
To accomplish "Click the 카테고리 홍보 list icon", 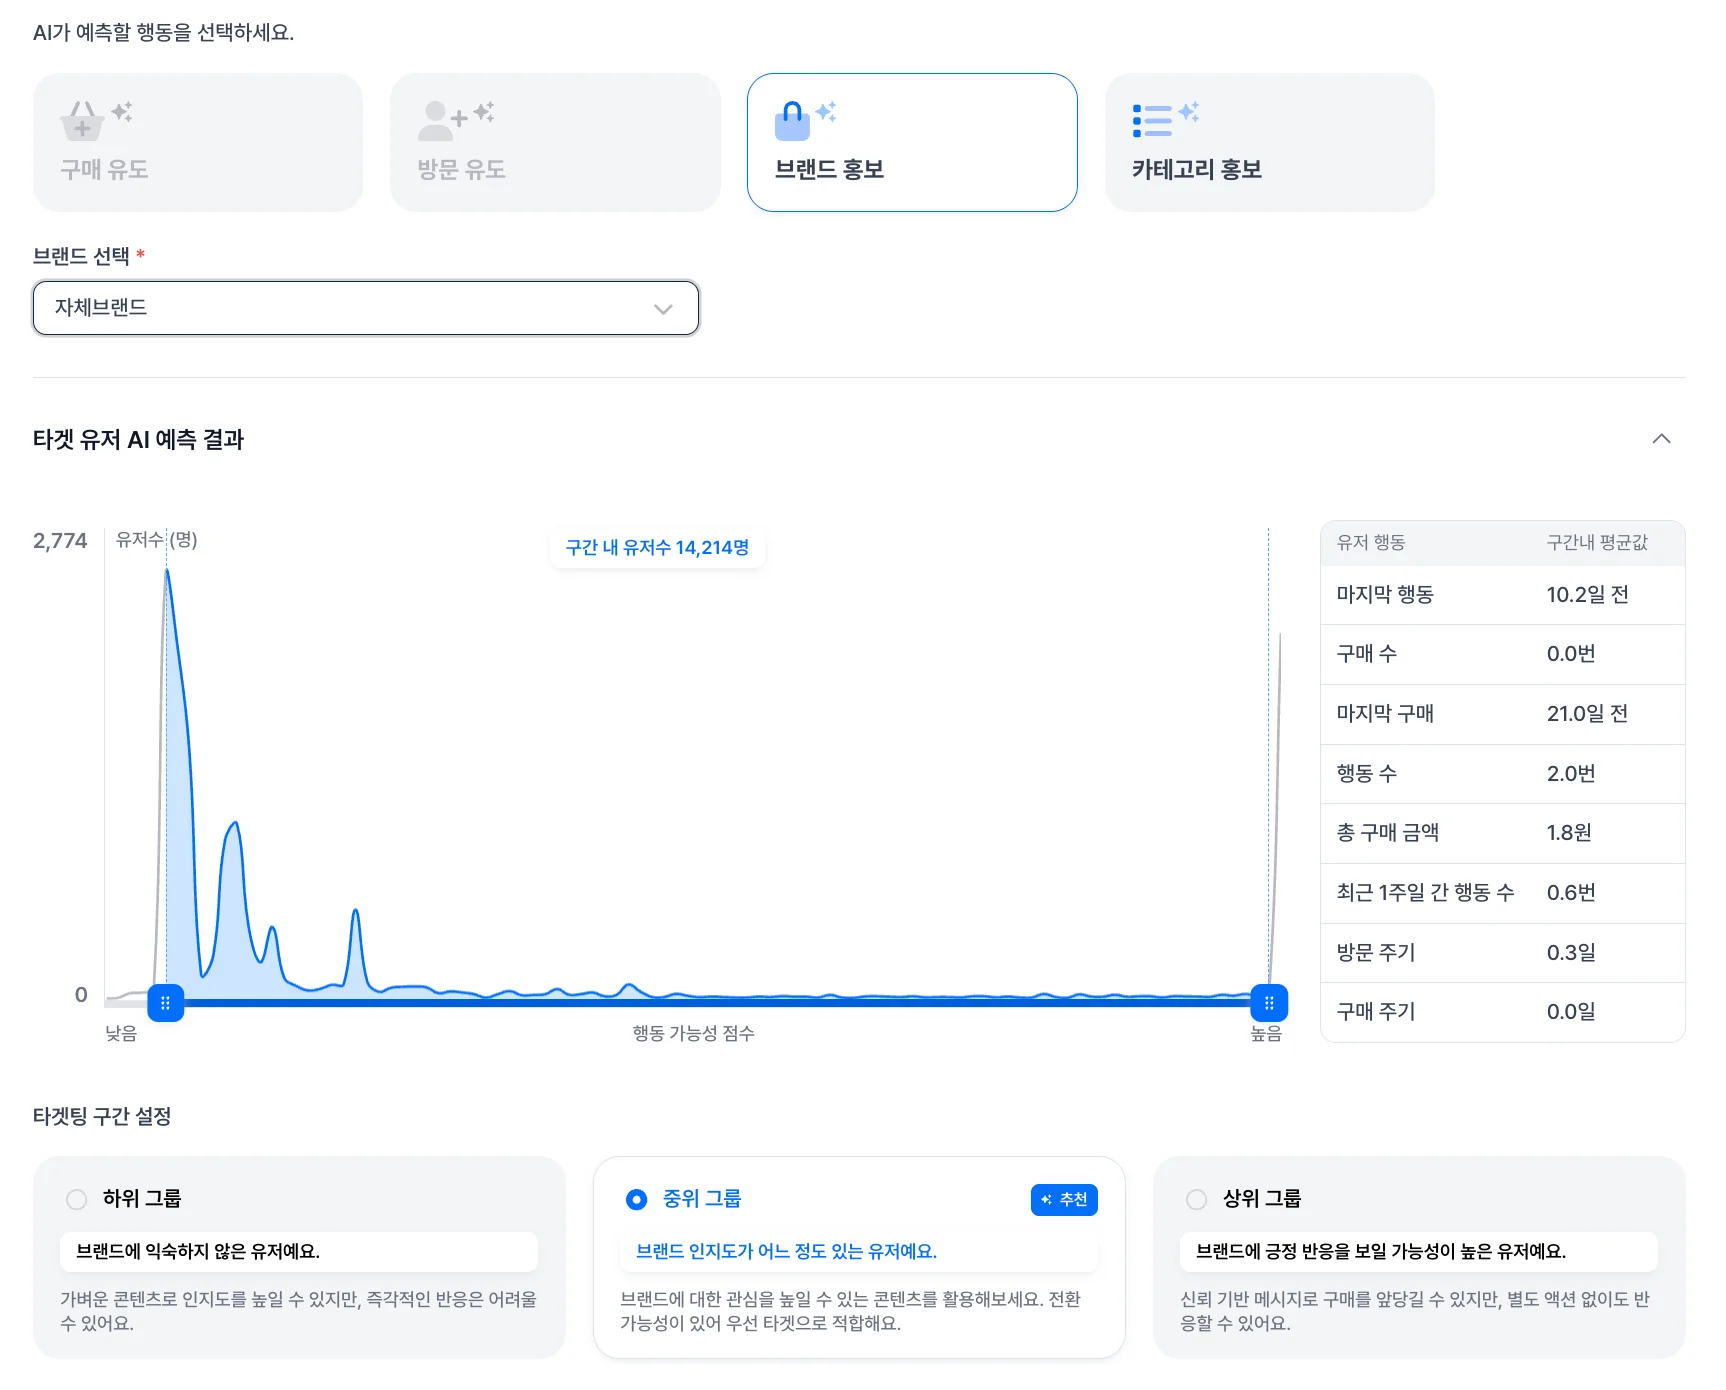I will coord(1151,121).
